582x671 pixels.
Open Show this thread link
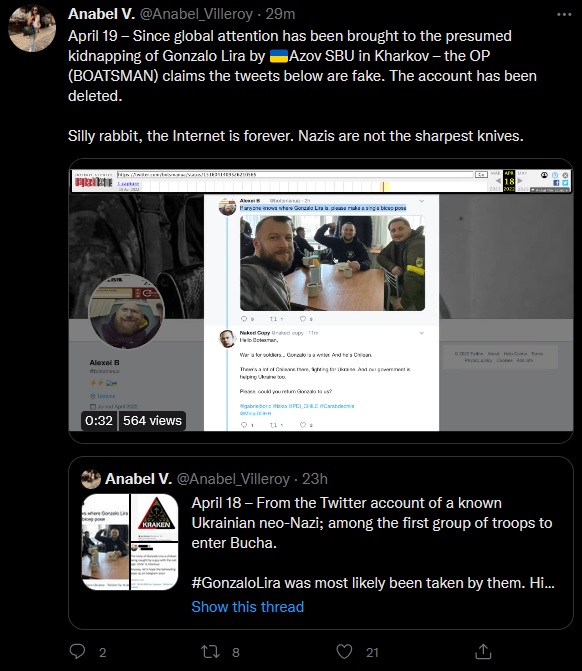coord(247,606)
